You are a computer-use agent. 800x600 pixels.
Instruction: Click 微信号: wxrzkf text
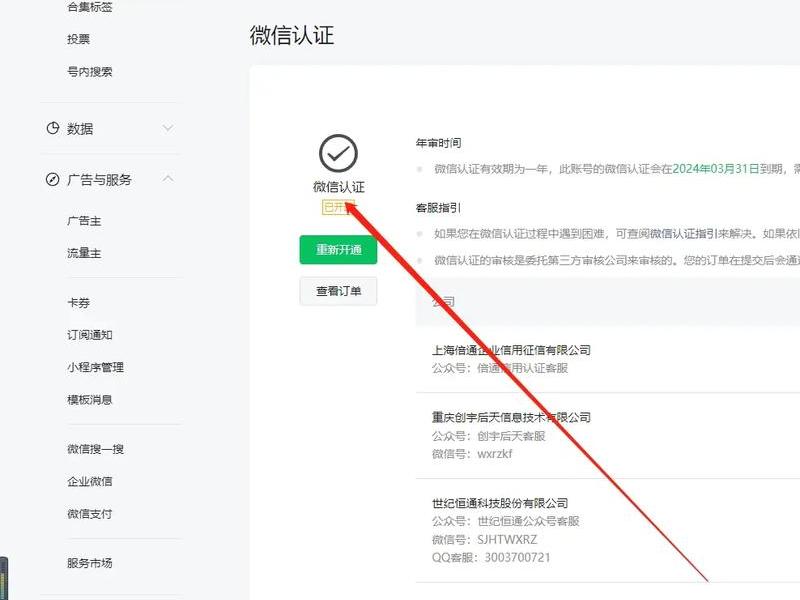472,454
